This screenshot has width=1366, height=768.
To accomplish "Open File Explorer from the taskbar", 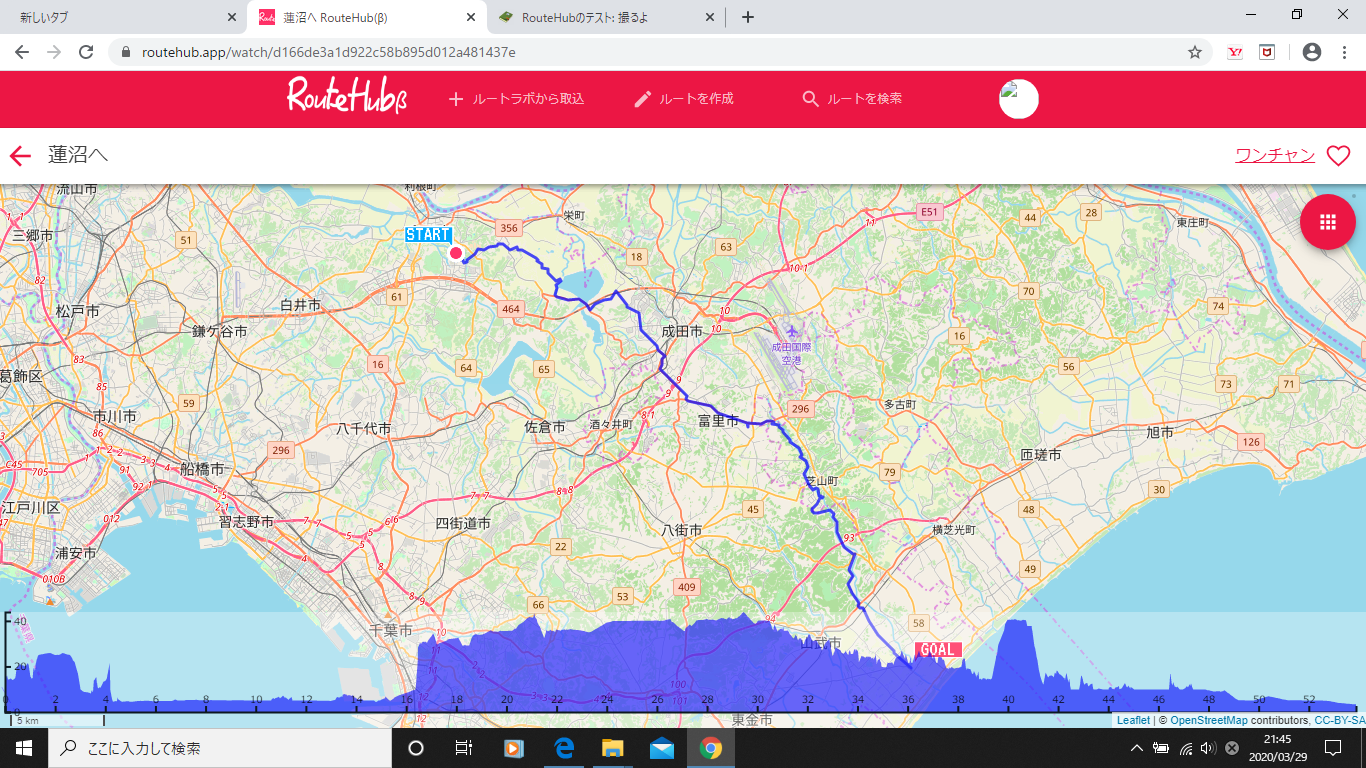I will [x=612, y=747].
